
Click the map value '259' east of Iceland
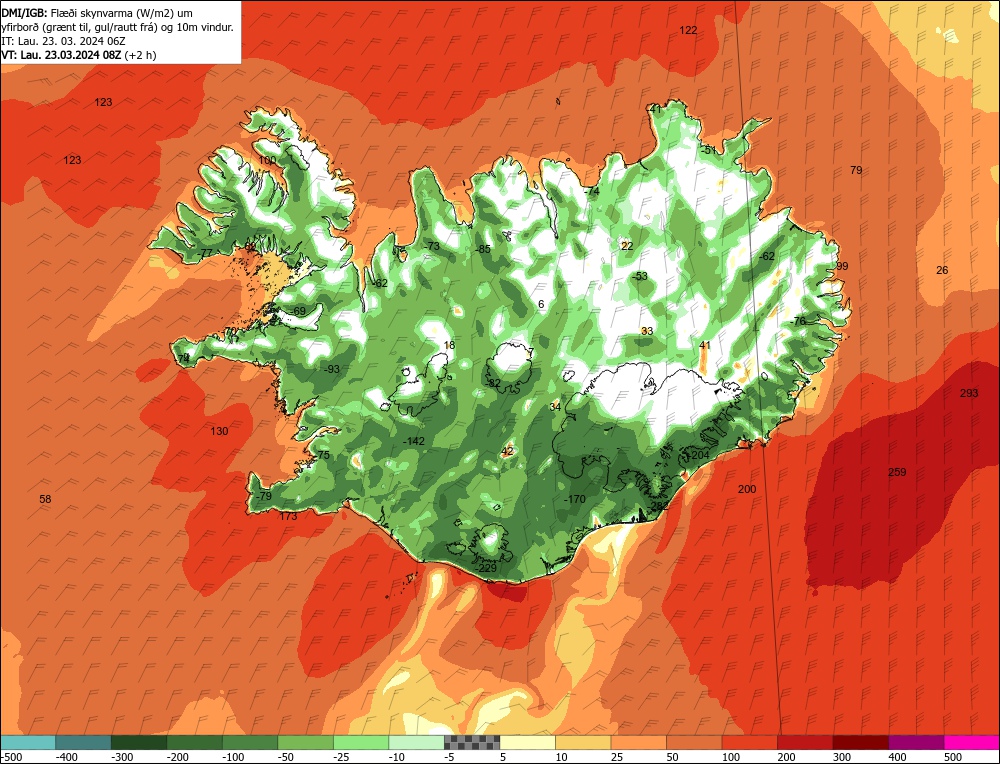tap(897, 472)
